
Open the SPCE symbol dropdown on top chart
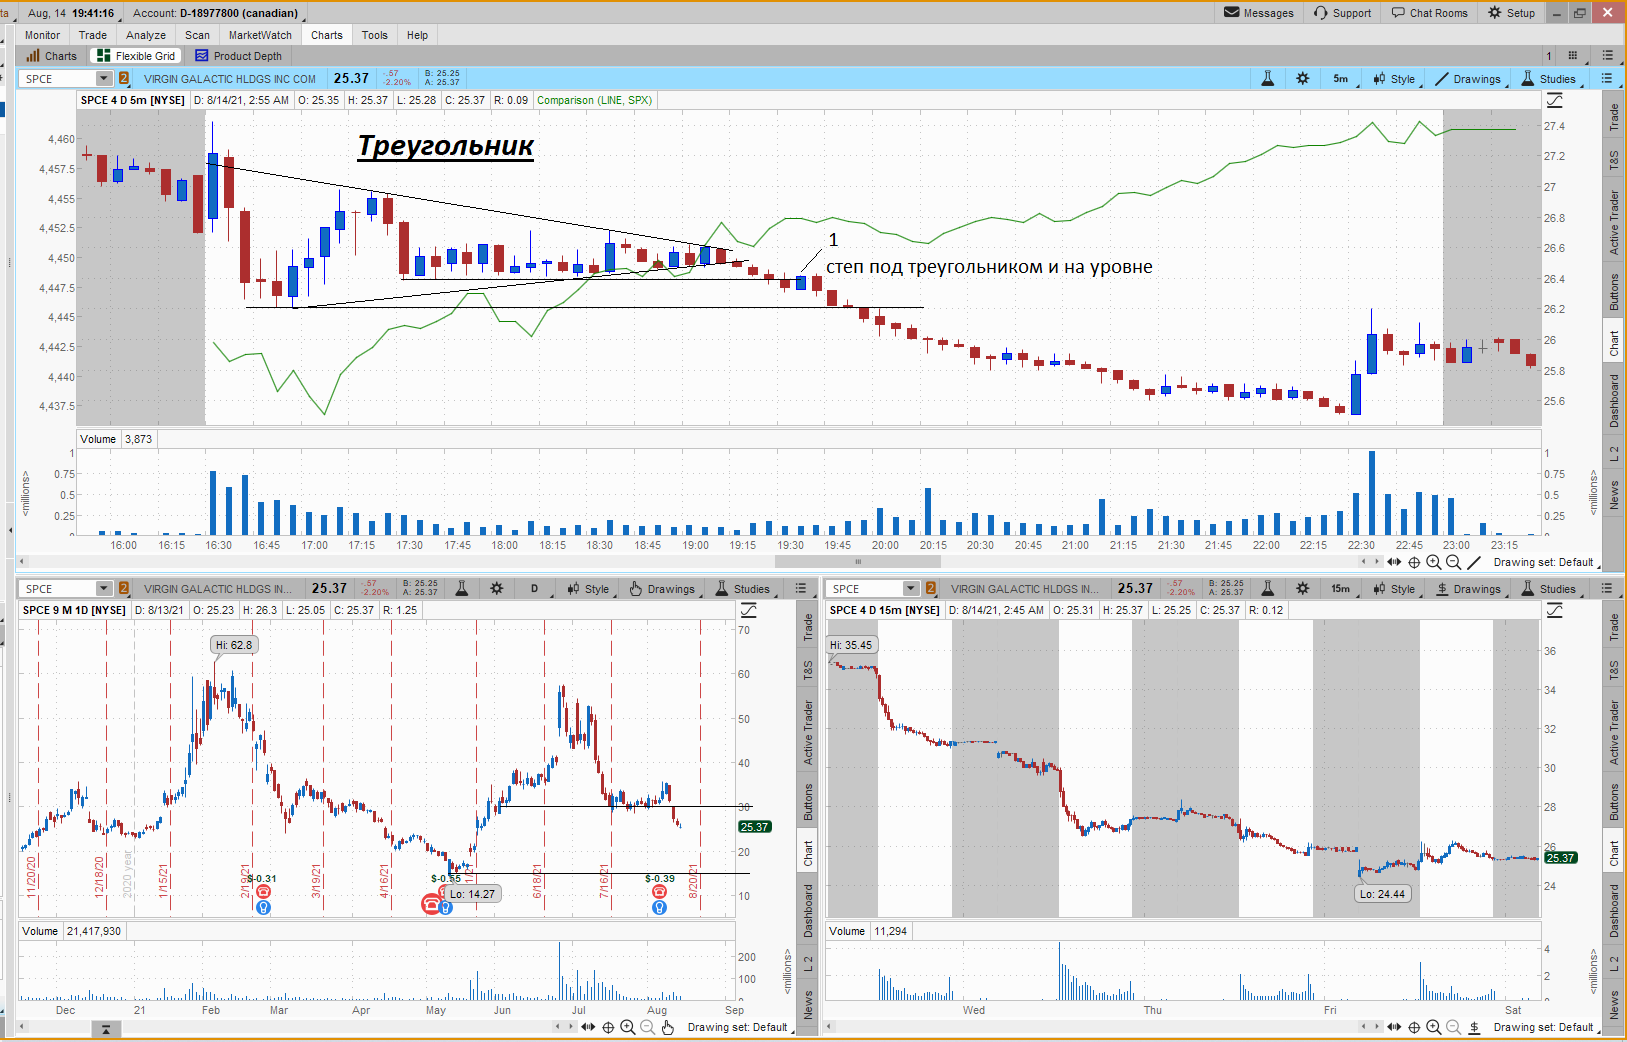pos(104,79)
